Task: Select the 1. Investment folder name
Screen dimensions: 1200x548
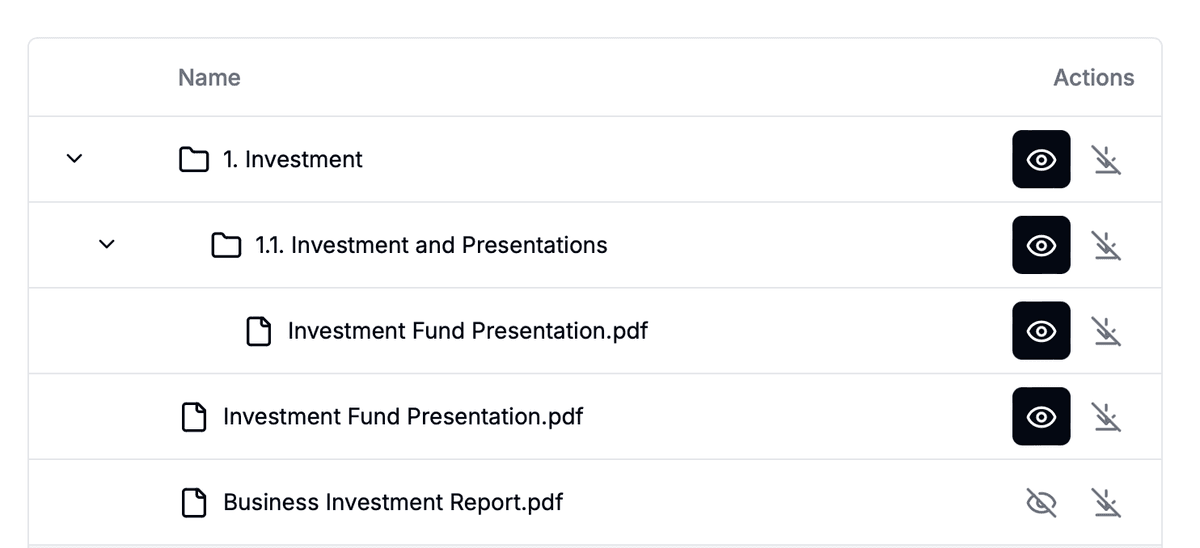Action: click(293, 160)
